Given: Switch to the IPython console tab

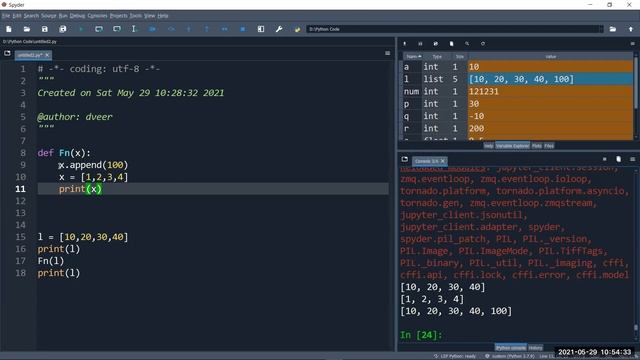Looking at the screenshot, I should pos(511,348).
